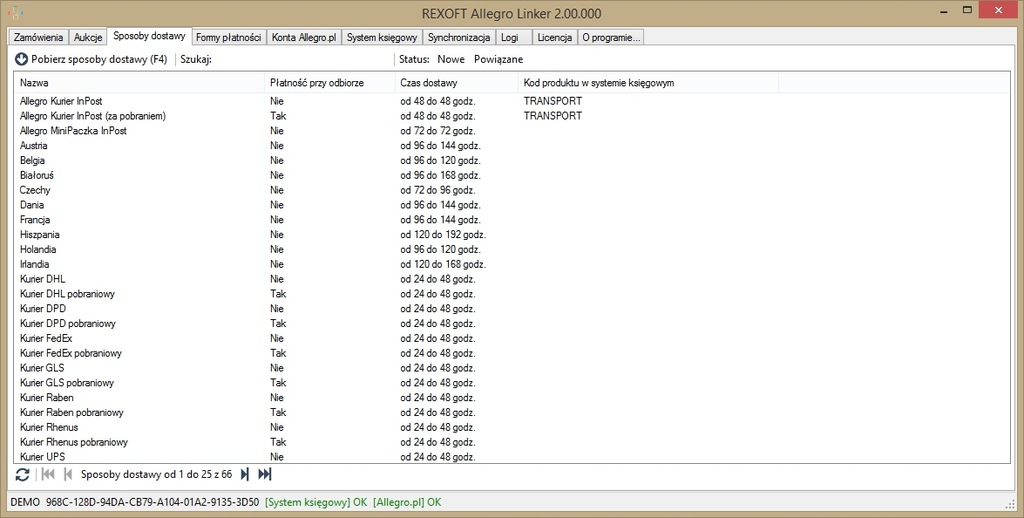Jump to last page of delivery methods
The image size is (1024, 518).
coord(264,475)
